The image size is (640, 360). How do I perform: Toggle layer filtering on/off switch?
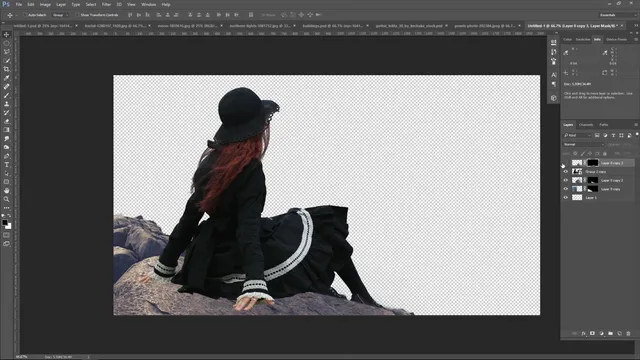637,134
